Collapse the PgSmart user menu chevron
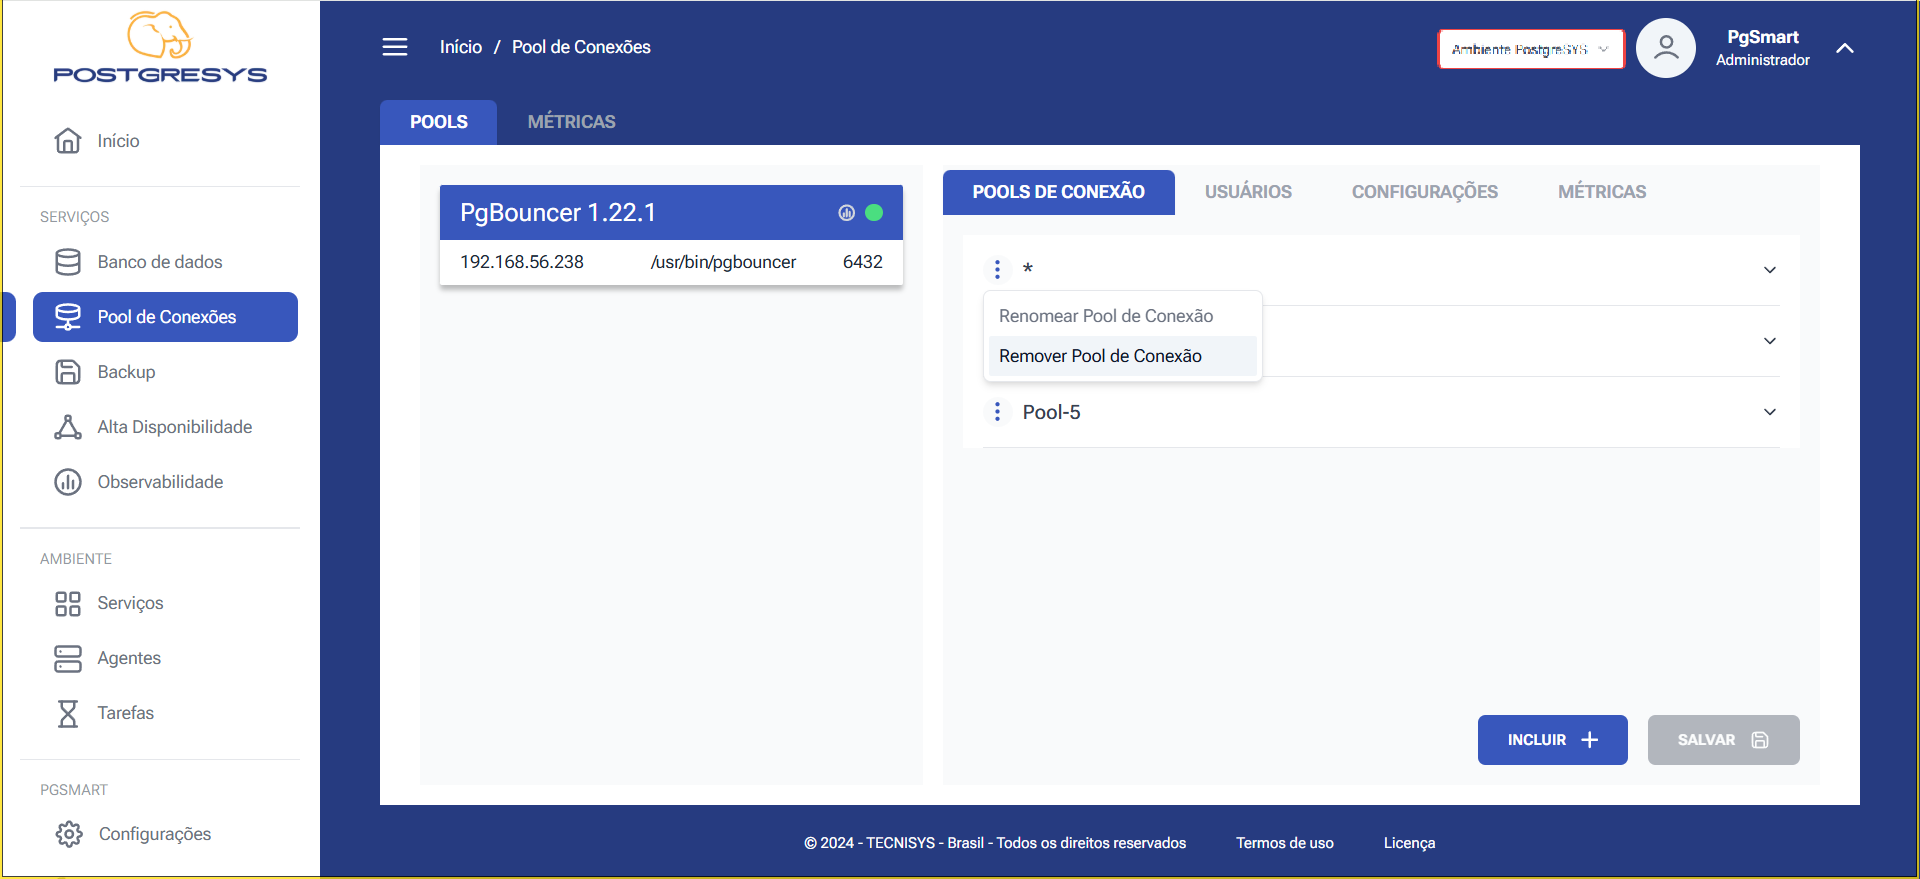The width and height of the screenshot is (1920, 879). 1845,48
